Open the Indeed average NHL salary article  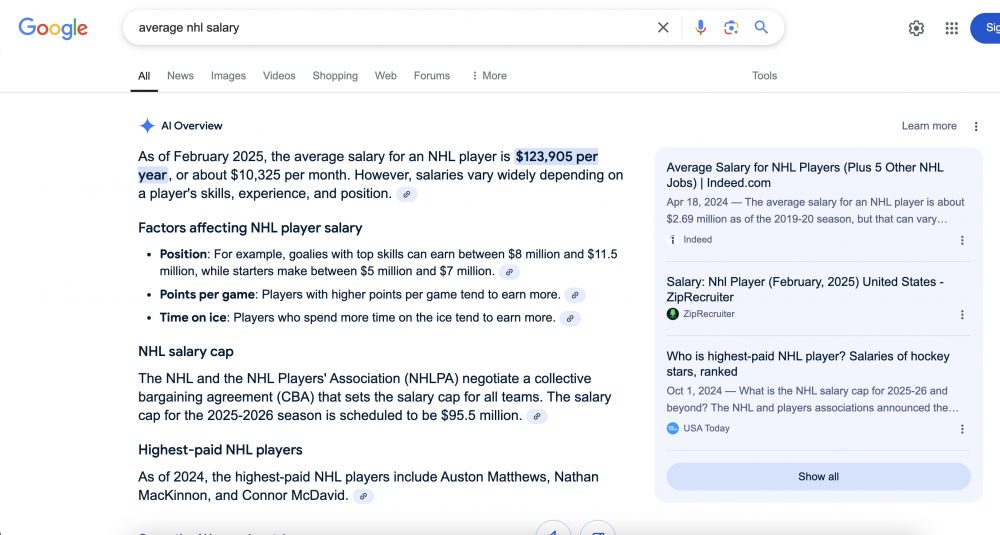pos(804,175)
